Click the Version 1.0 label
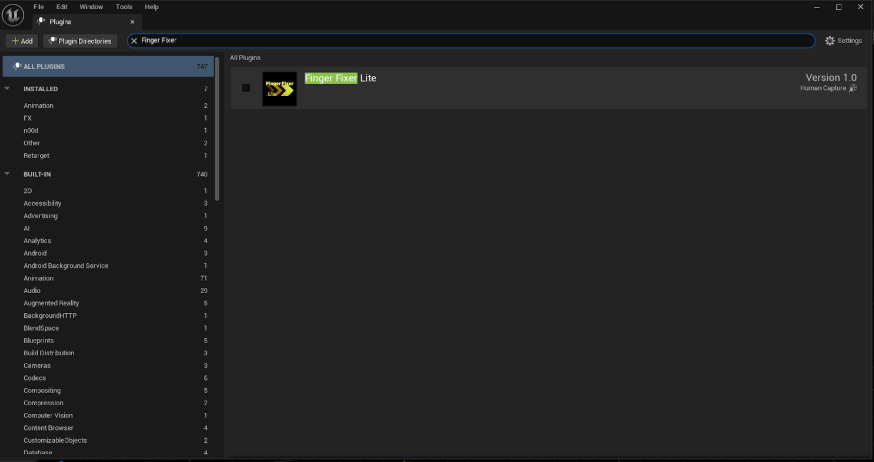This screenshot has width=874, height=462. point(831,77)
